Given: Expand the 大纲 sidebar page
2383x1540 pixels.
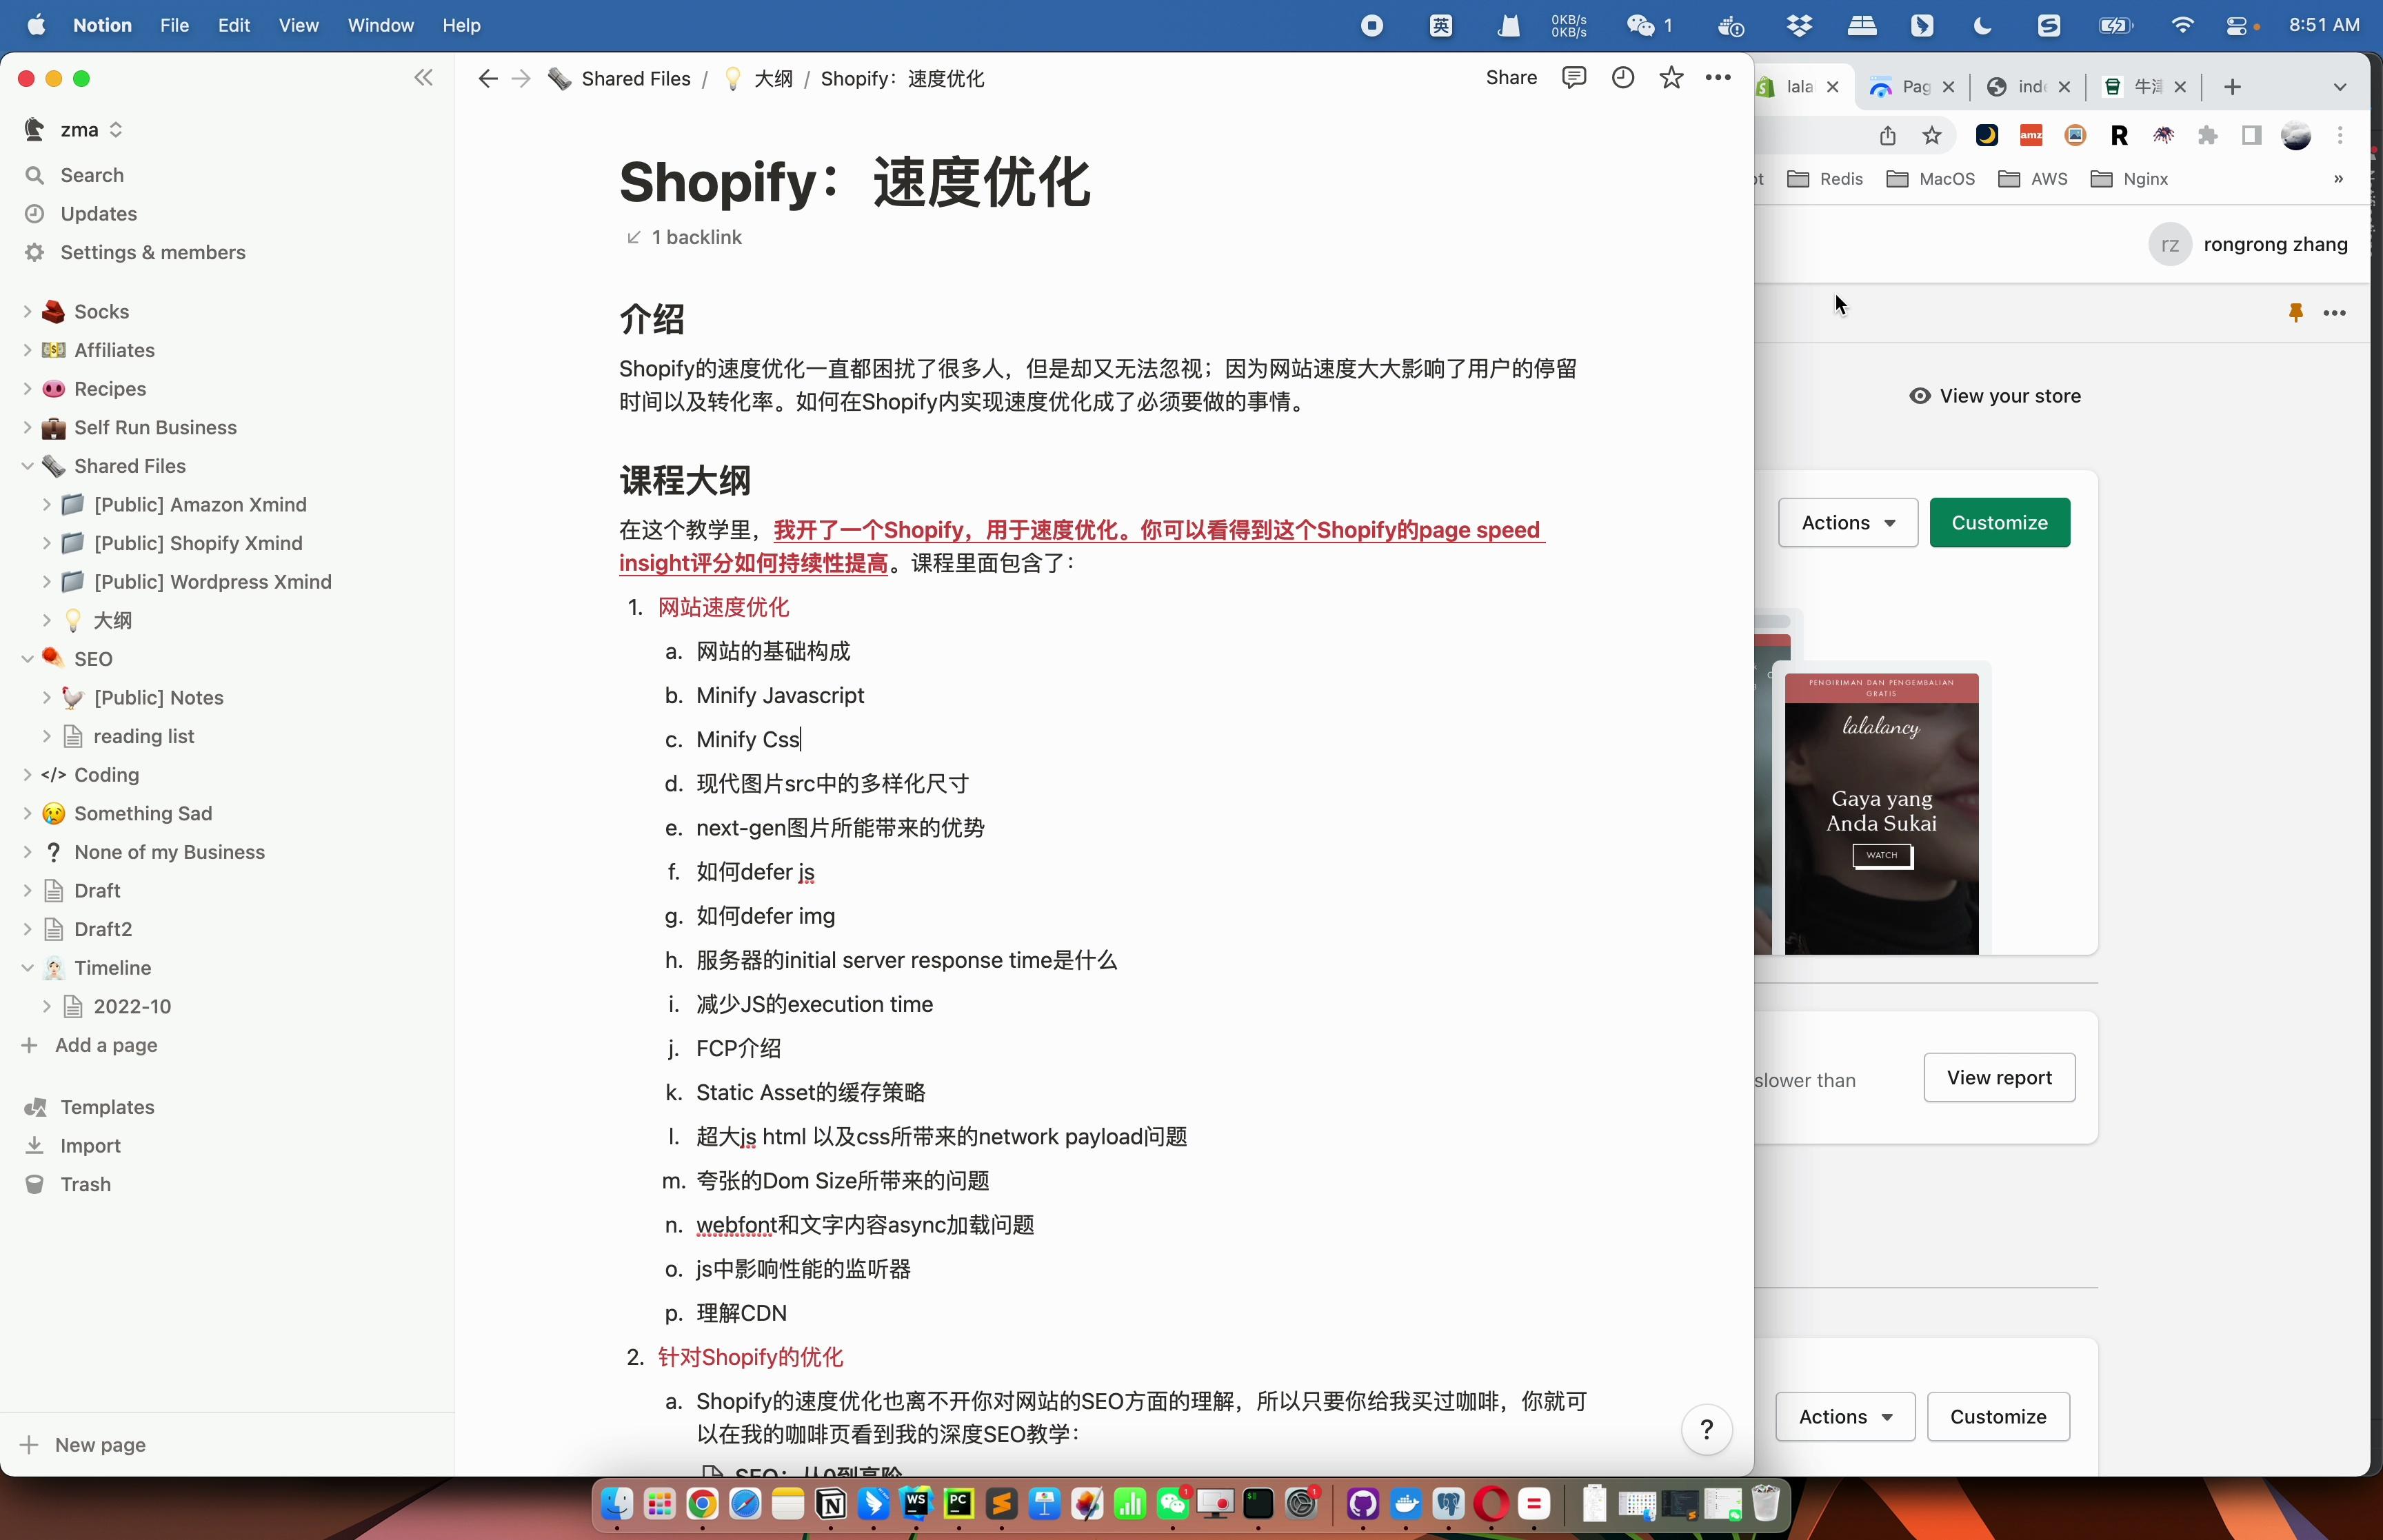Looking at the screenshot, I should click(x=46, y=620).
